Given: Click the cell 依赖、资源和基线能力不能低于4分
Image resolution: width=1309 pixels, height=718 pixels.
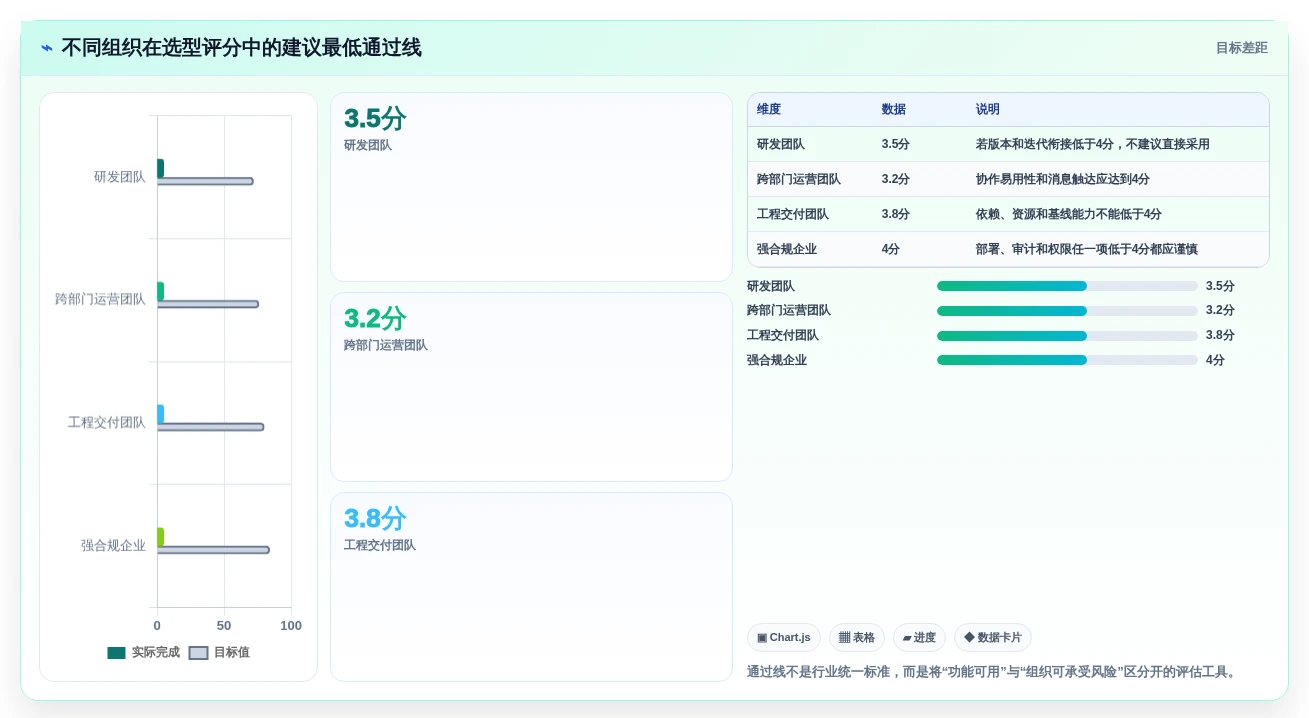Looking at the screenshot, I should pos(1069,214).
